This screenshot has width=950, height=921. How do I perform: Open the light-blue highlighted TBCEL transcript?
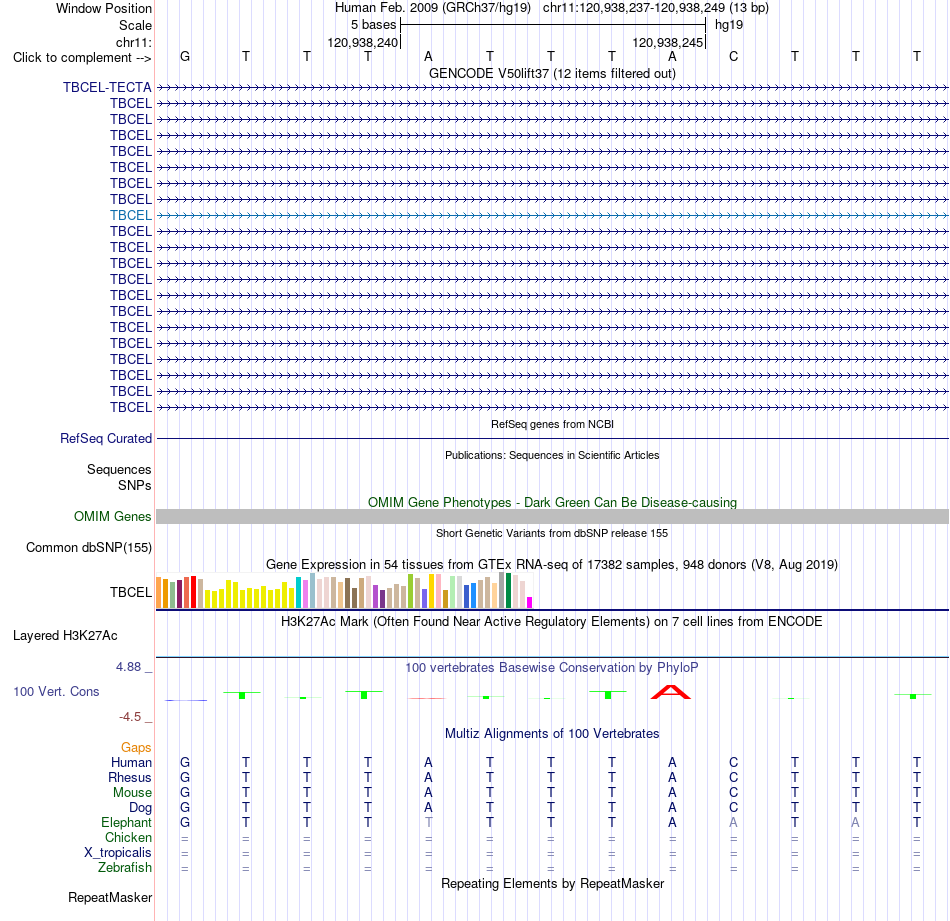click(x=553, y=215)
